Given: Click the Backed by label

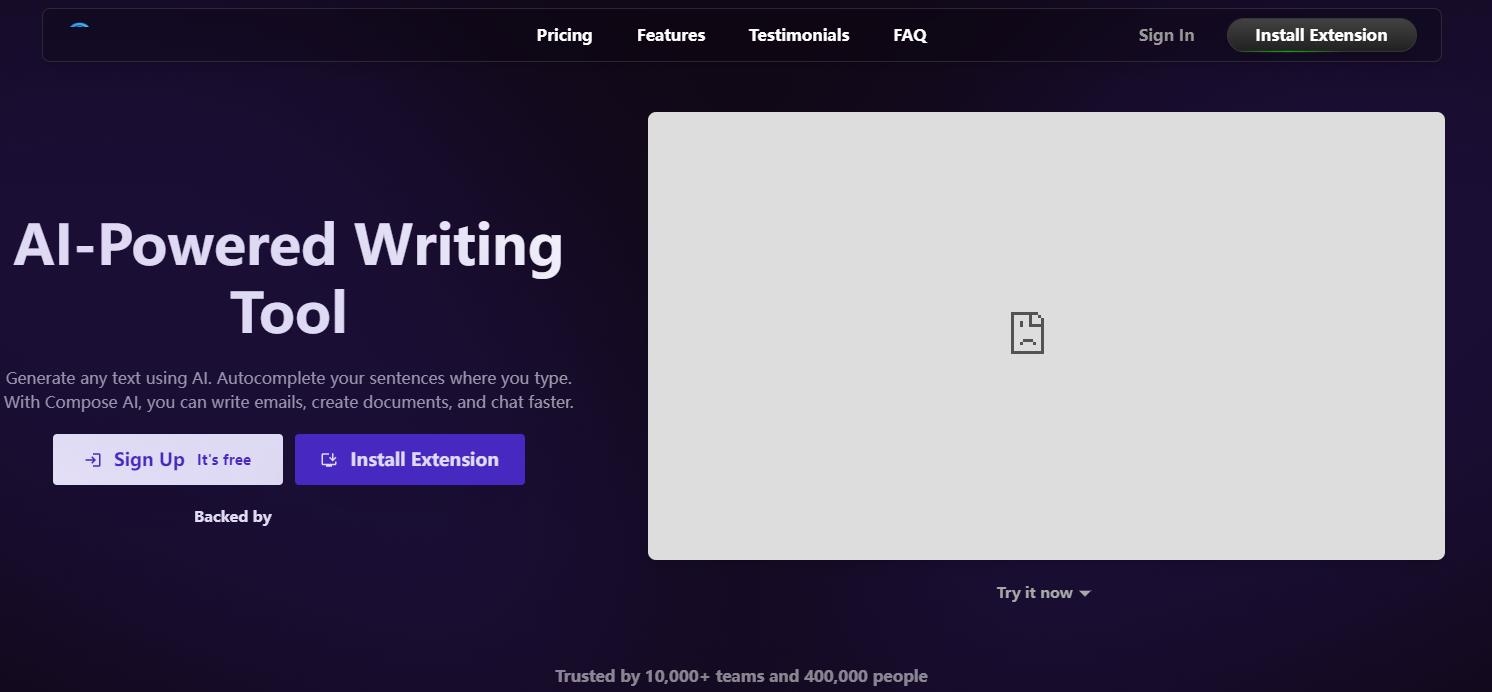Looking at the screenshot, I should click(233, 517).
